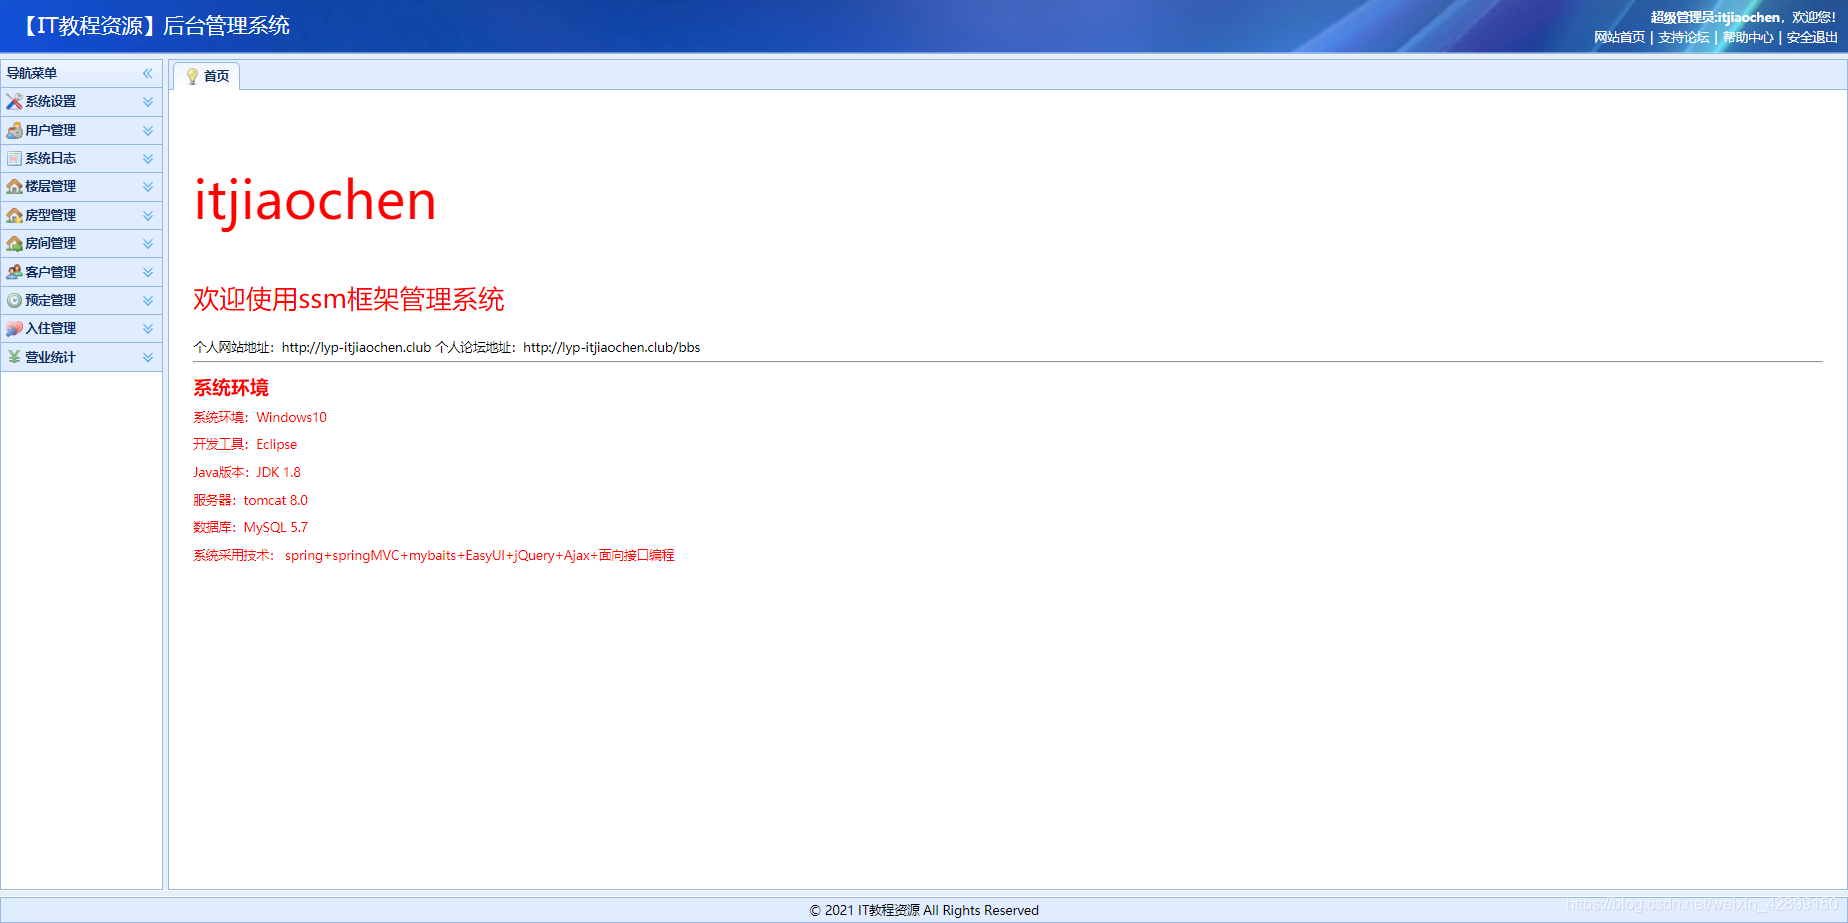Click the 系统采用技术 technology stack line
This screenshot has width=1848, height=923.
[434, 555]
